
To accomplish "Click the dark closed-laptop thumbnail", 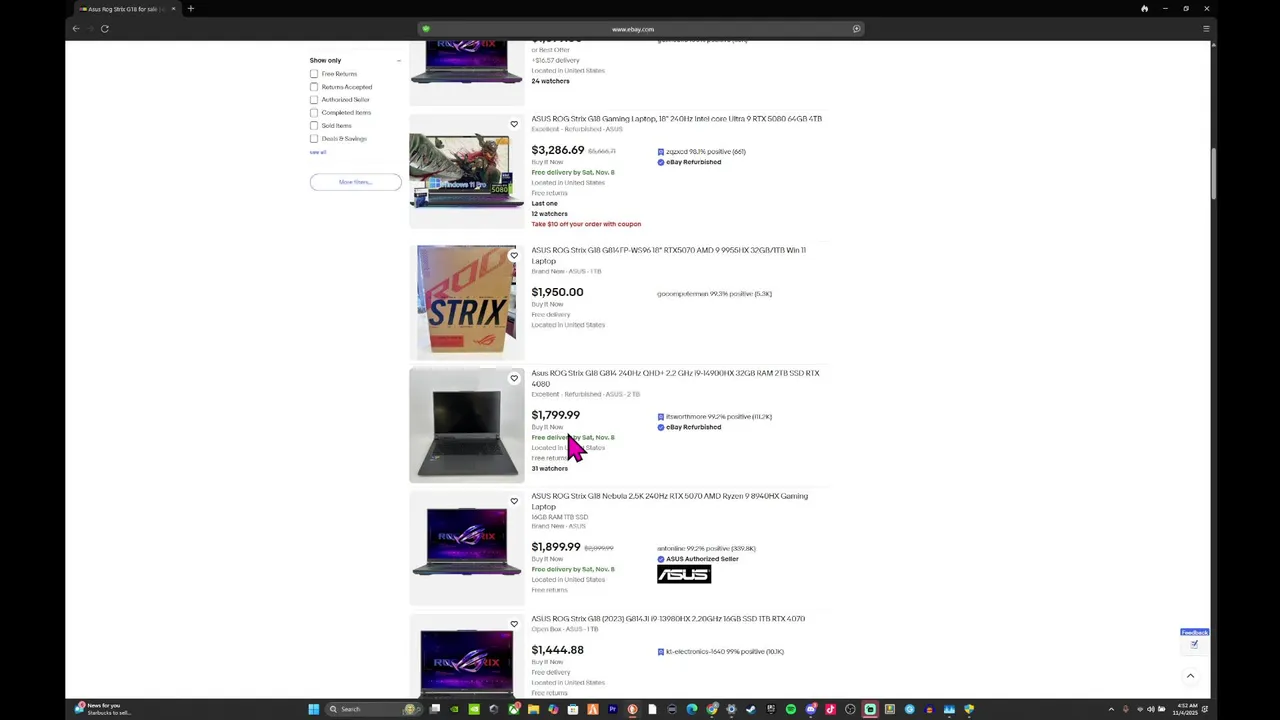I will 466,425.
